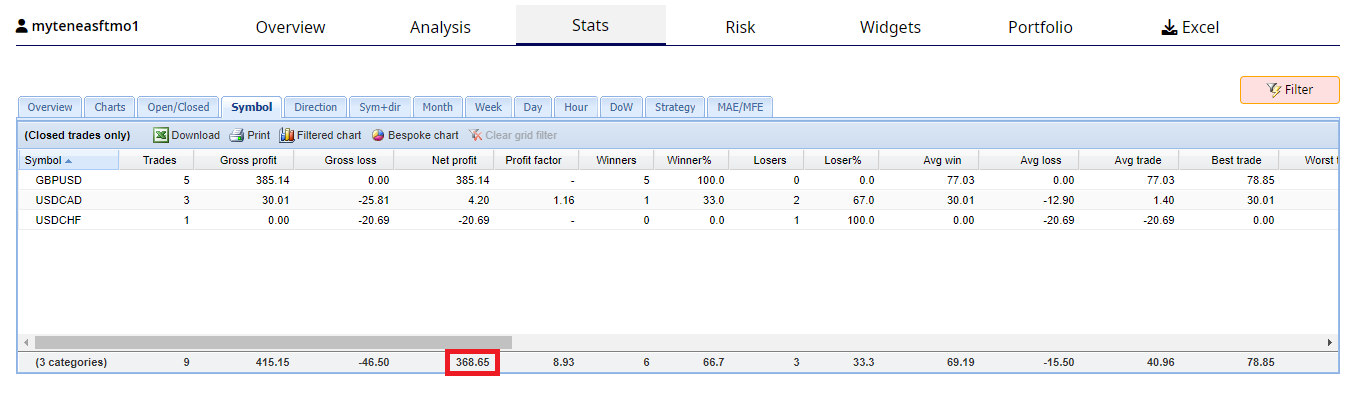Switch to the Overview sub-tab
The image size is (1358, 393).
click(x=50, y=107)
